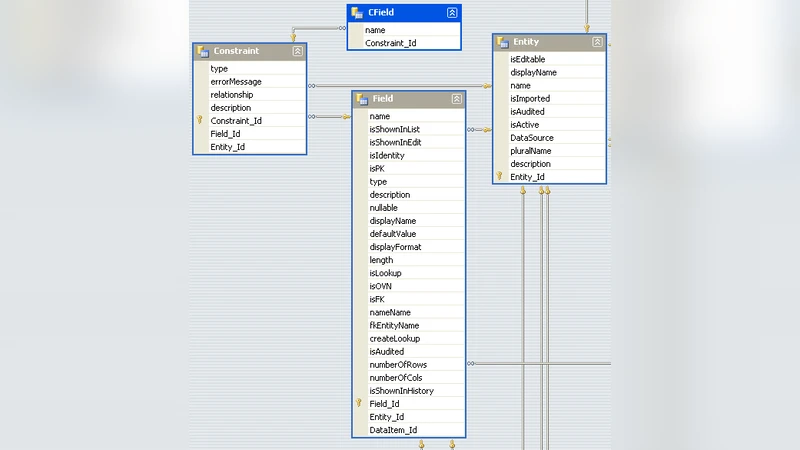Viewport: 800px width, 450px height.
Task: Select errorMessage column in Constraint table
Action: click(x=236, y=82)
